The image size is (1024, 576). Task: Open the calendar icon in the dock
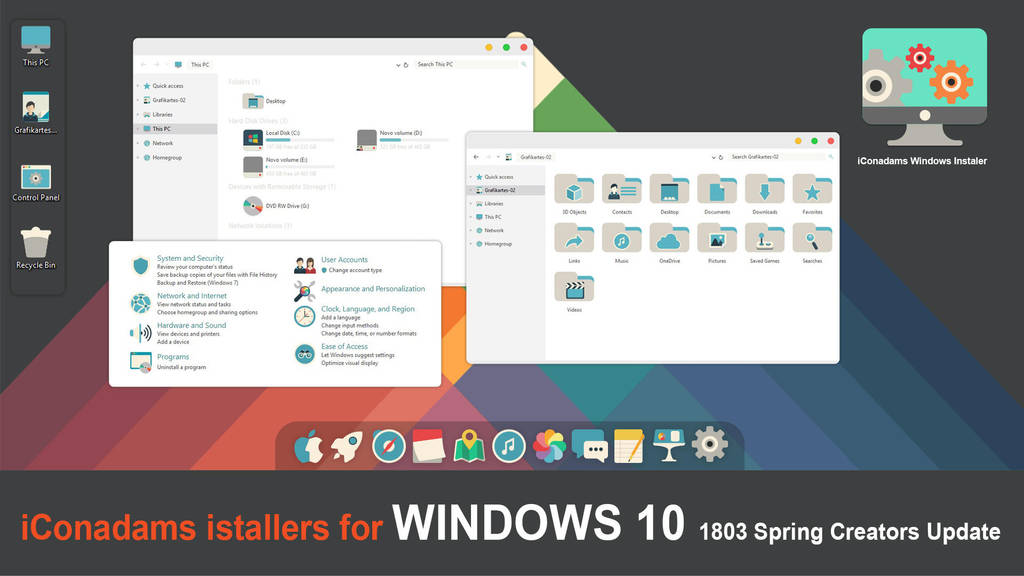428,447
